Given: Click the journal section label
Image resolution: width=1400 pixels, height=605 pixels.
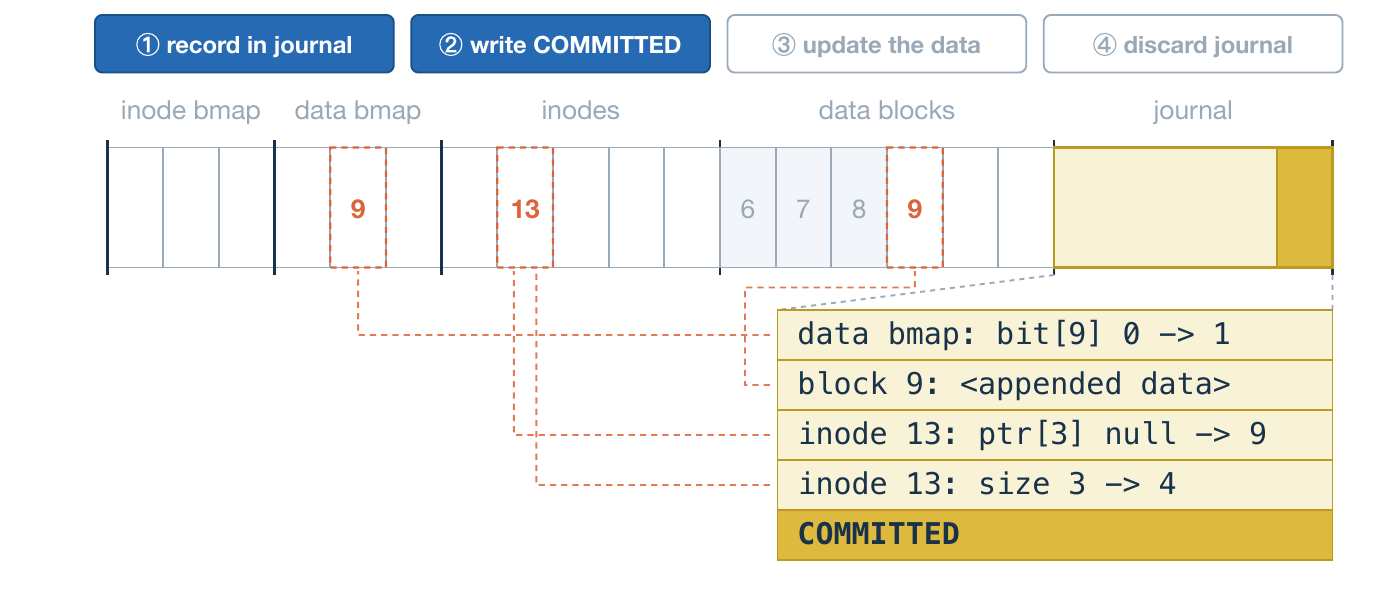Looking at the screenshot, I should coord(1192,110).
